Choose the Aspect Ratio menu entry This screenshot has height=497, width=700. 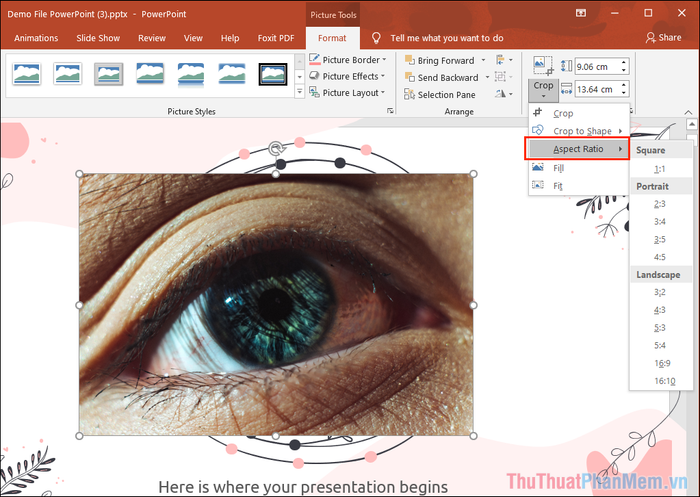[579, 149]
